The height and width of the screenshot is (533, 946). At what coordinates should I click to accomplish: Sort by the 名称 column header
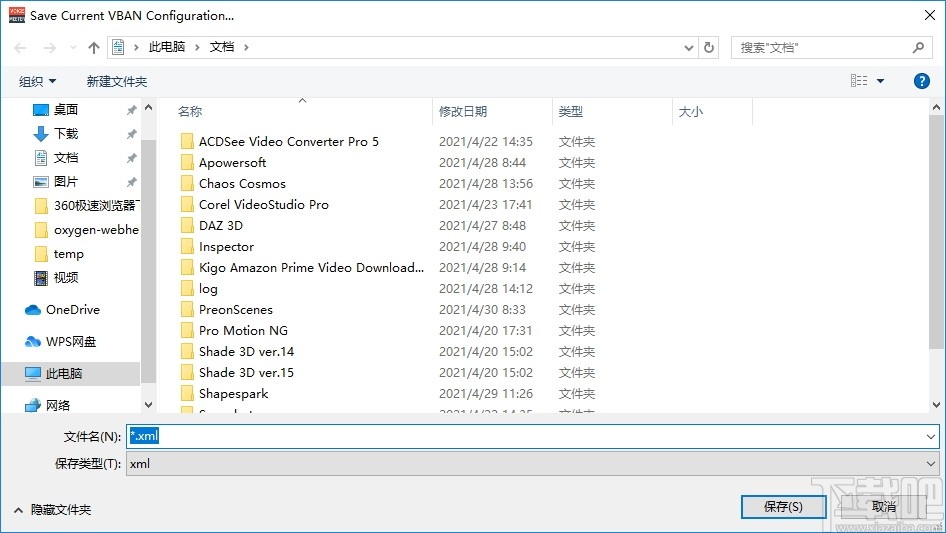[190, 112]
